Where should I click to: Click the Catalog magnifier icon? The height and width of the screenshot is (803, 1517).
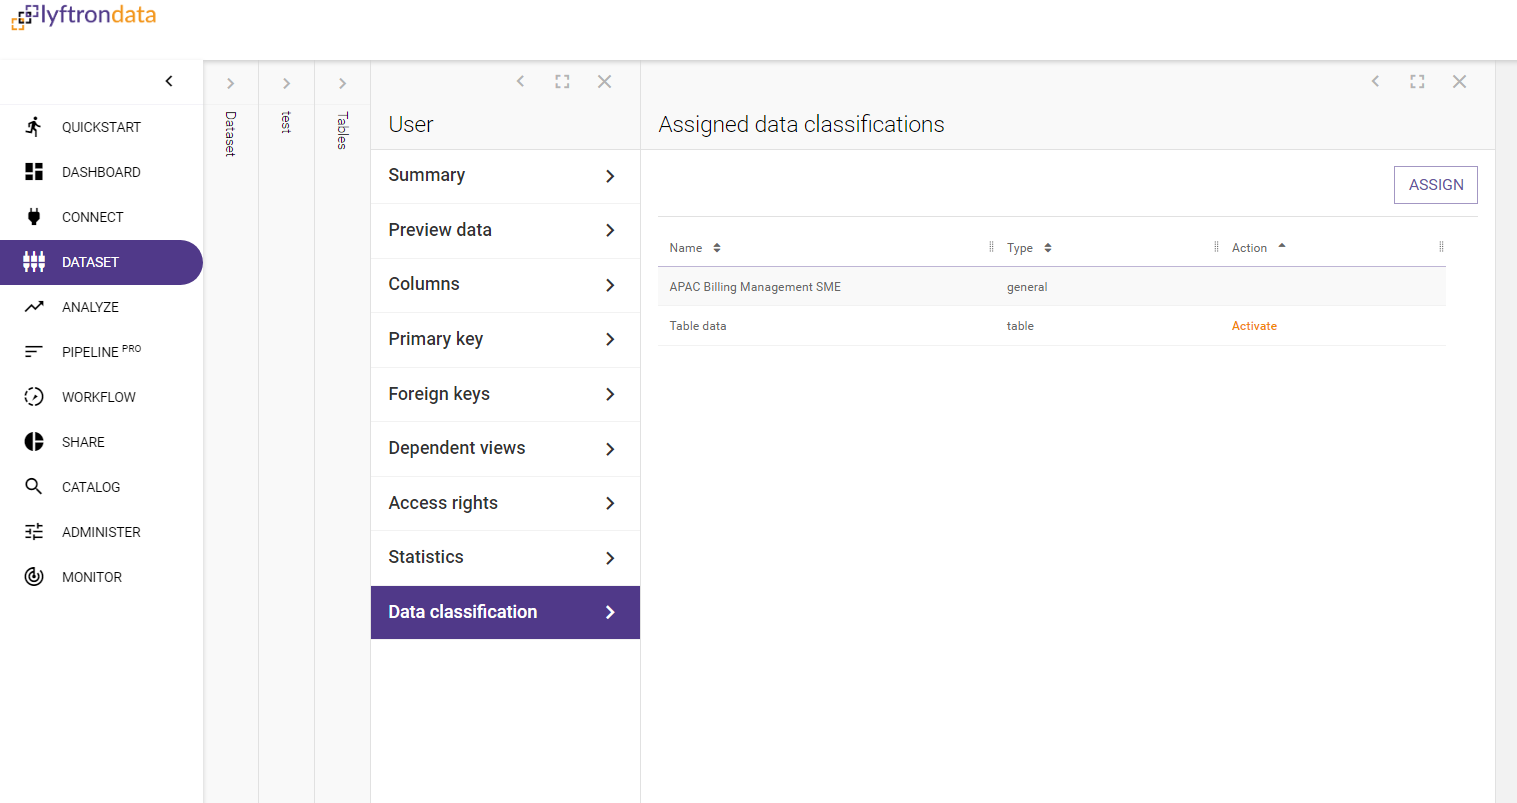[x=34, y=486]
